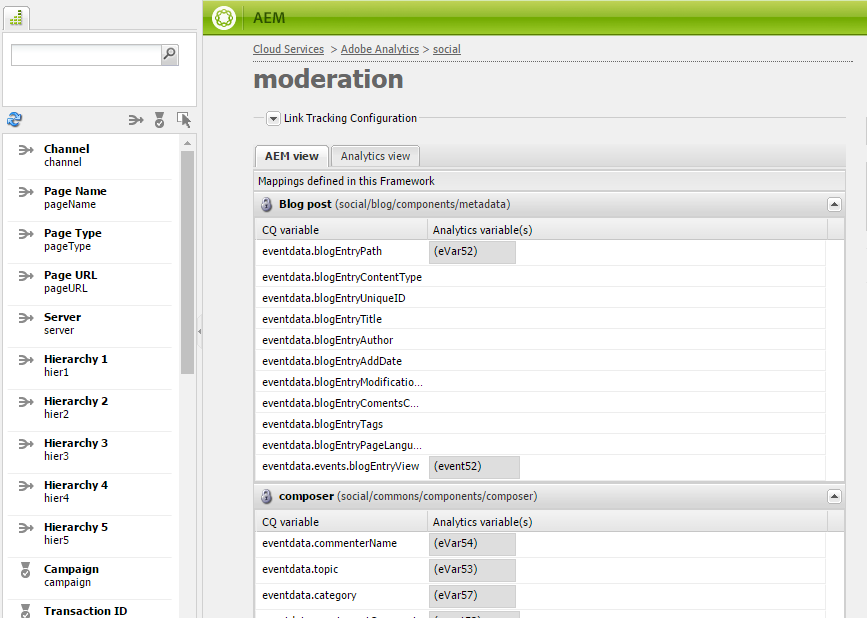Viewport: 867px width, 618px height.
Task: Select the Hierarchy 3 variable label
Action: pyautogui.click(x=76, y=443)
